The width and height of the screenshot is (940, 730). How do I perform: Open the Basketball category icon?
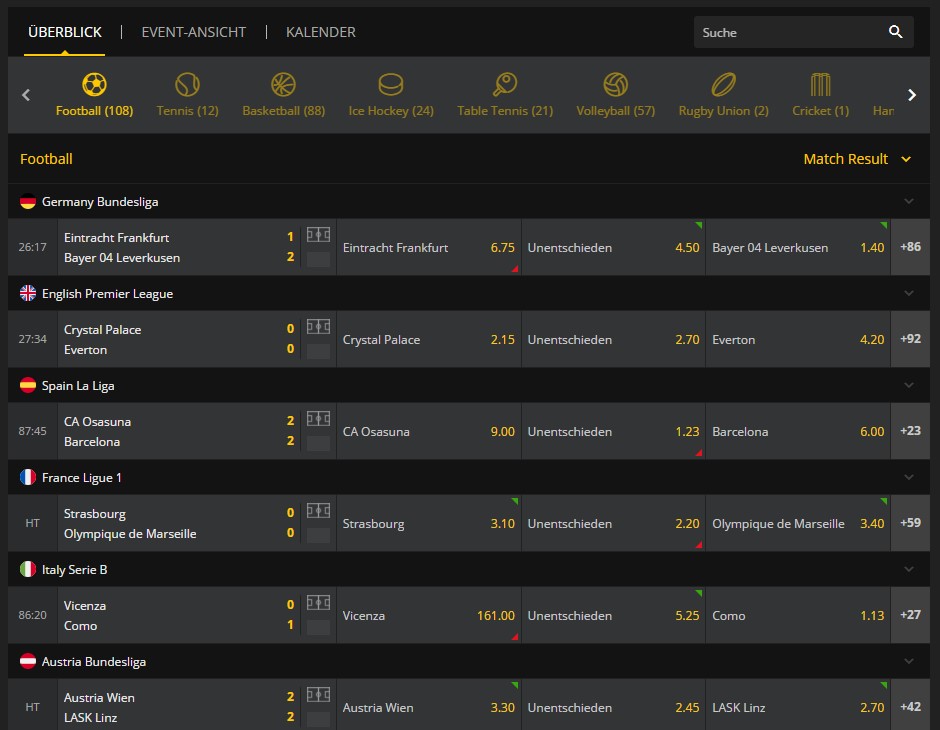coord(283,85)
